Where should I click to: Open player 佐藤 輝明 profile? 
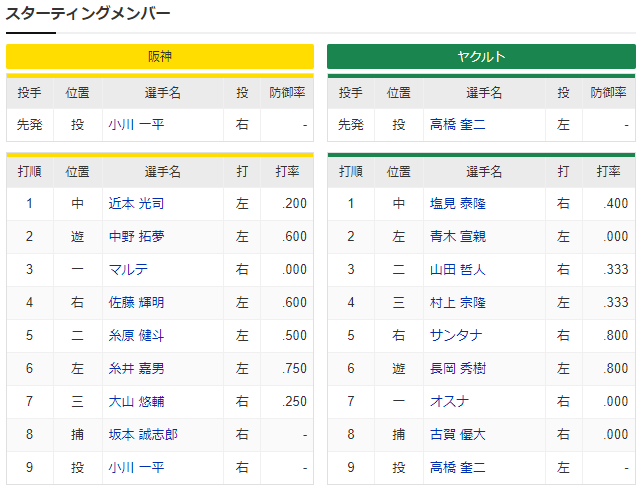click(x=136, y=302)
